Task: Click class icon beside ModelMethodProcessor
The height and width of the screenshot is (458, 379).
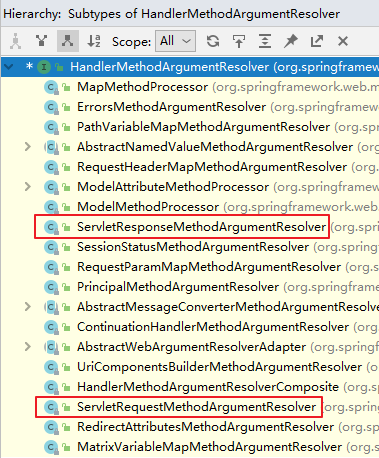Action: tap(51, 207)
